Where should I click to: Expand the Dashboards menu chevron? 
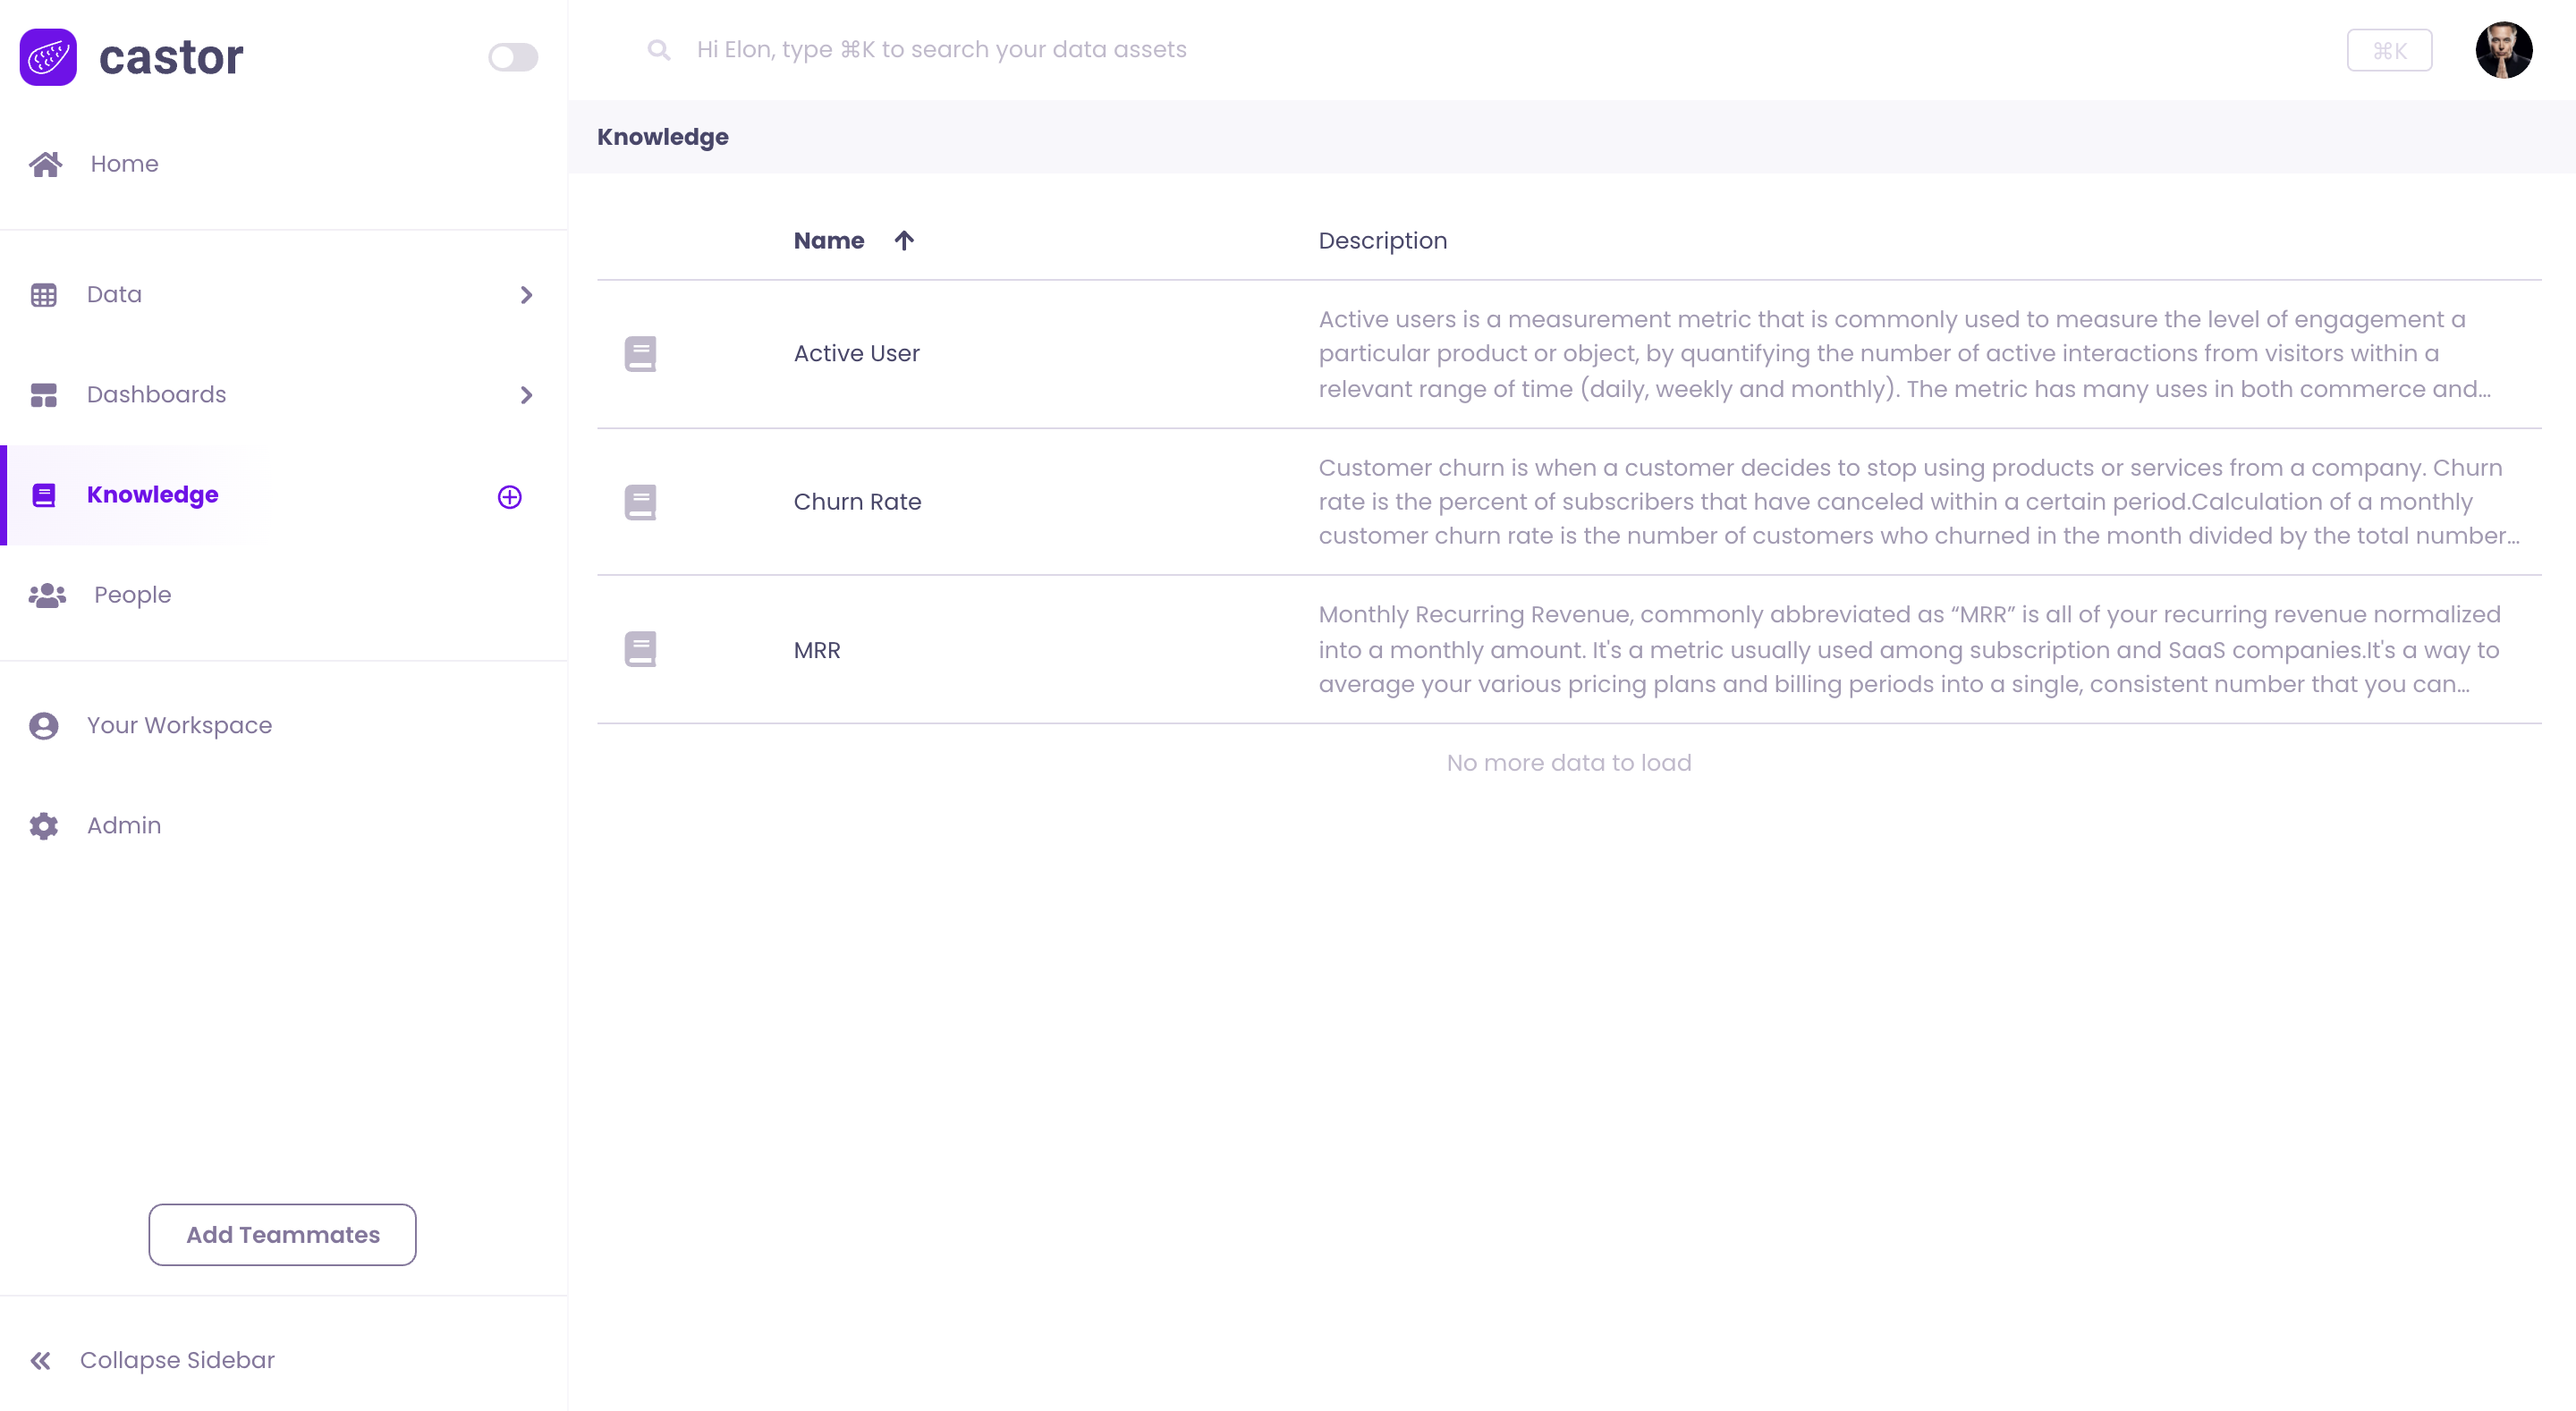tap(526, 395)
